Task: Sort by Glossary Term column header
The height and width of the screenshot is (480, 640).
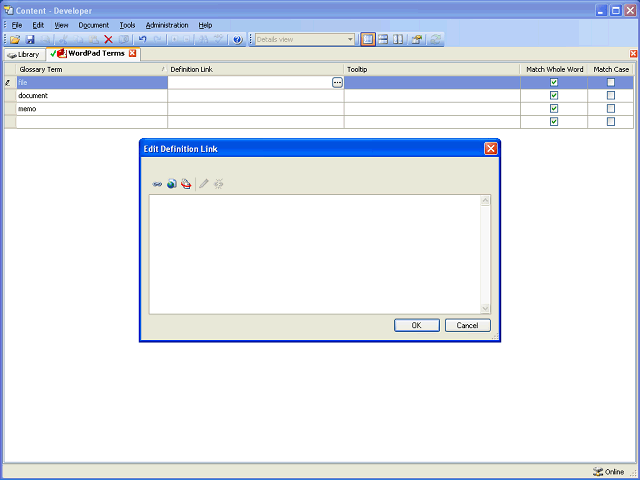Action: tap(92, 69)
